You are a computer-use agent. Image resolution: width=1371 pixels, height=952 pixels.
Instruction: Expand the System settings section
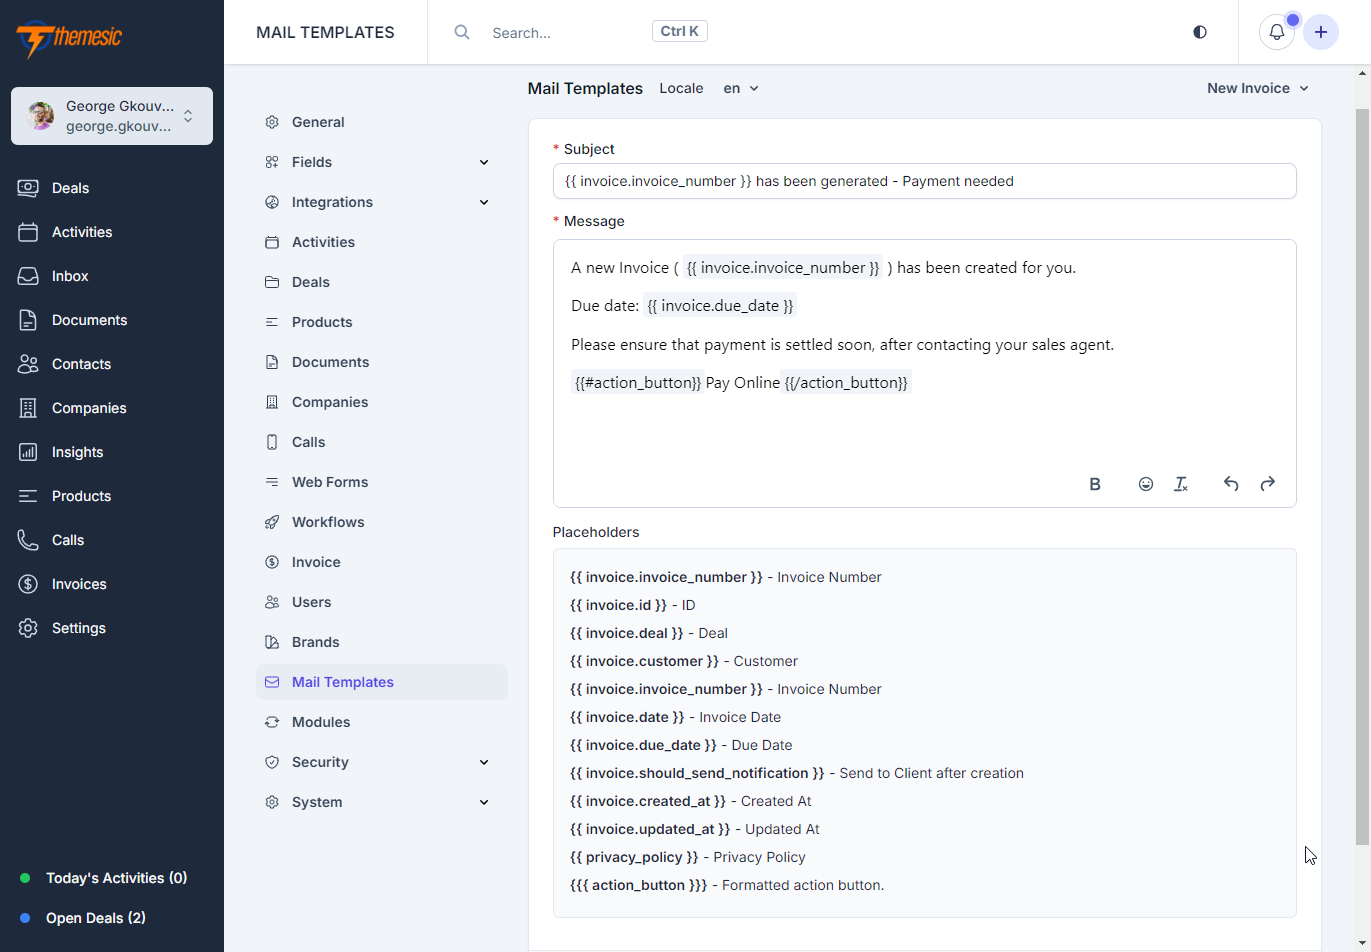(381, 802)
